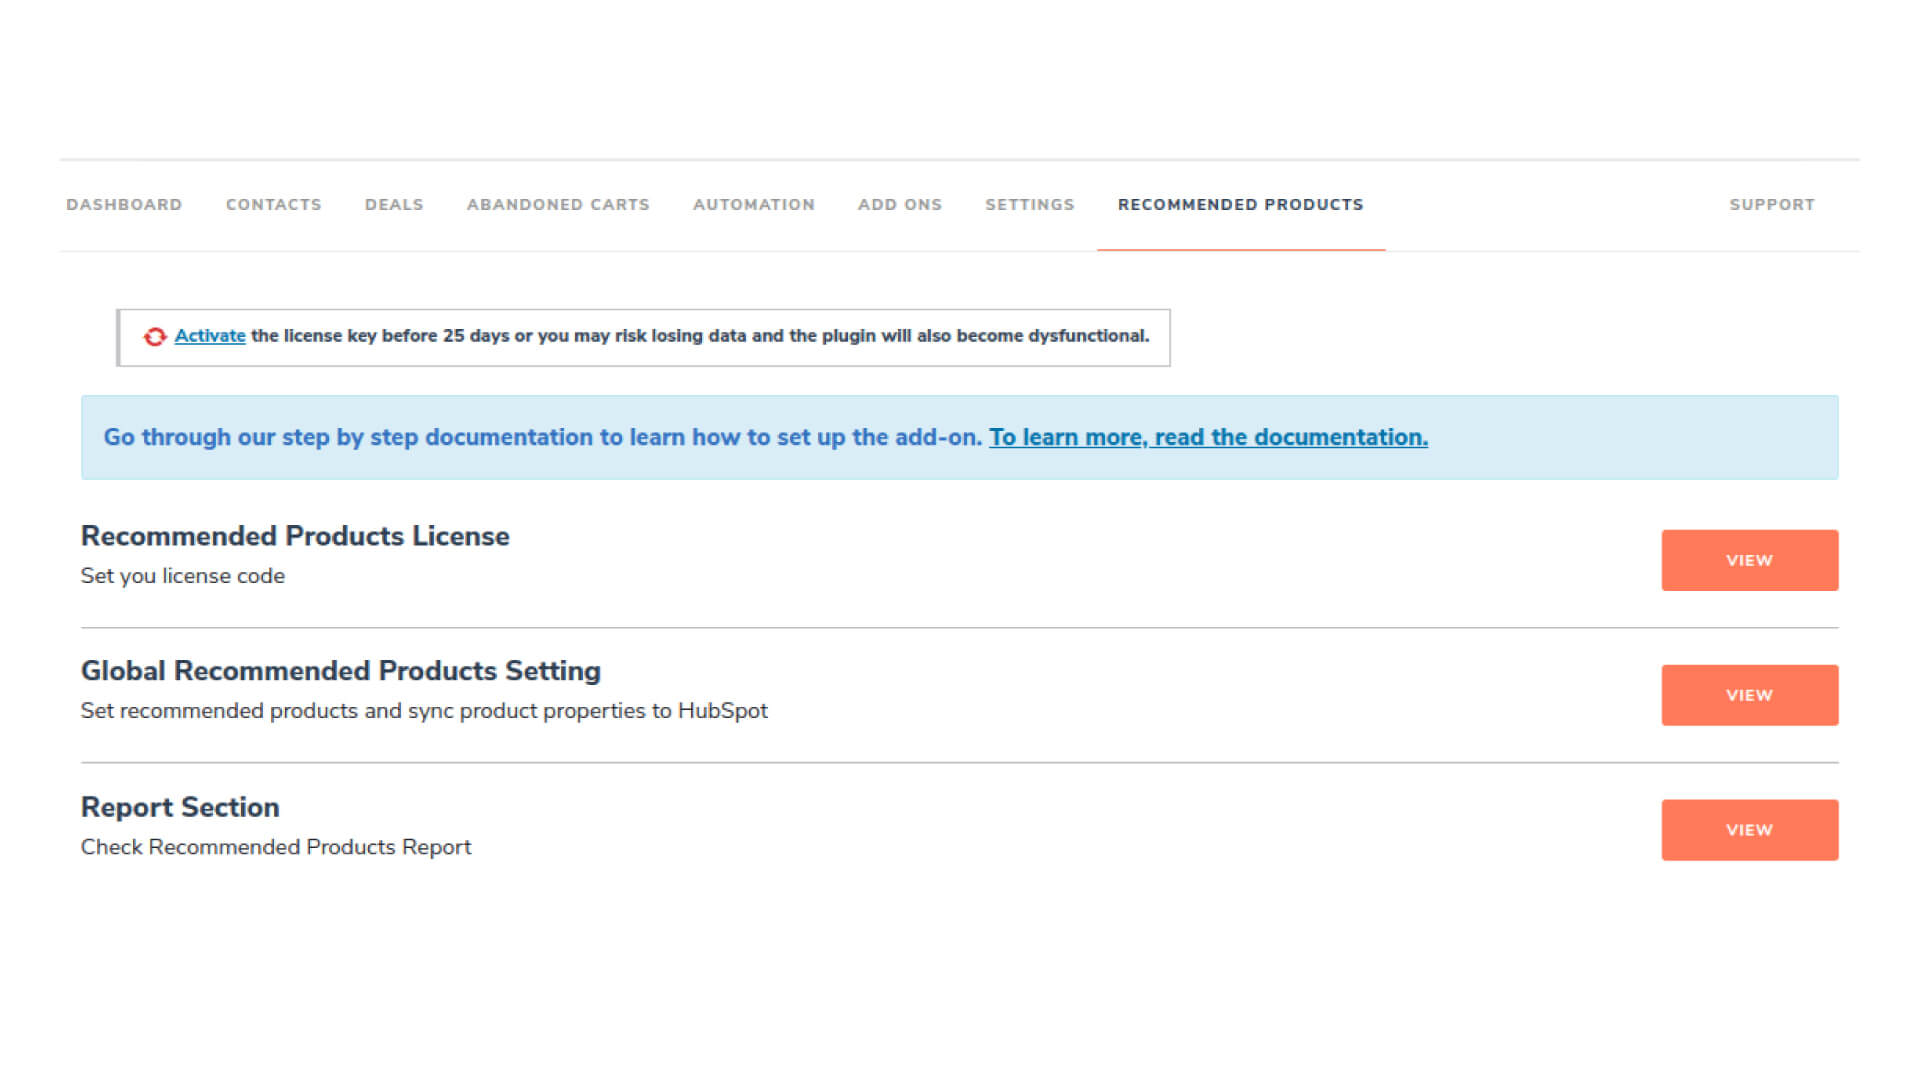Switch to the Contacts tab
Image resolution: width=1920 pixels, height=1080 pixels.
tap(273, 205)
